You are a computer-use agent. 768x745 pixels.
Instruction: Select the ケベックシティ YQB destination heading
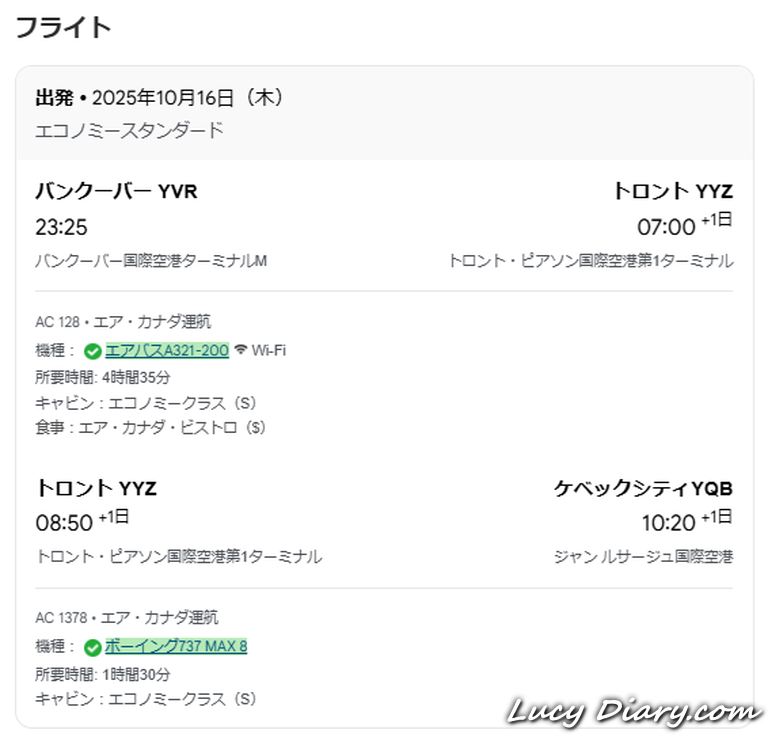(x=643, y=488)
